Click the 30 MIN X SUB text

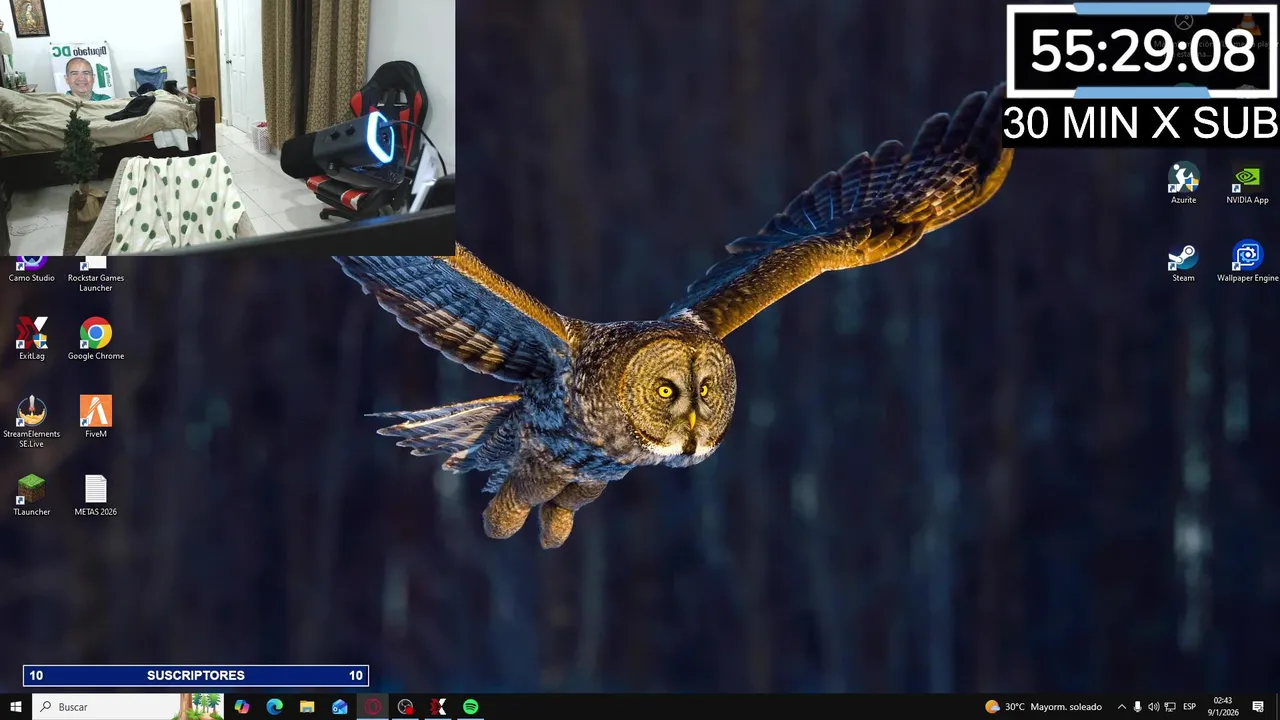(x=1141, y=124)
